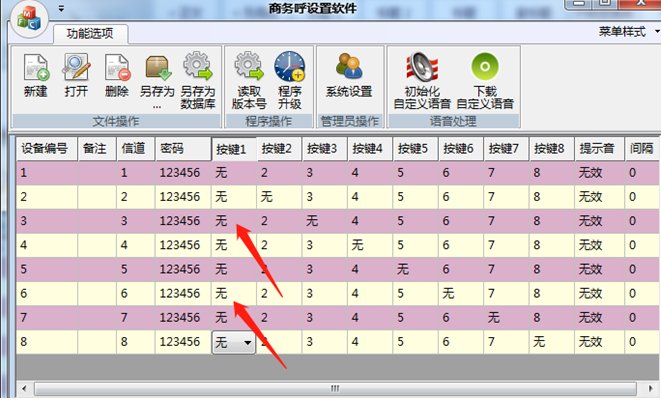661x402 pixels.
Task: Click the 提示音 column header
Action: point(596,148)
